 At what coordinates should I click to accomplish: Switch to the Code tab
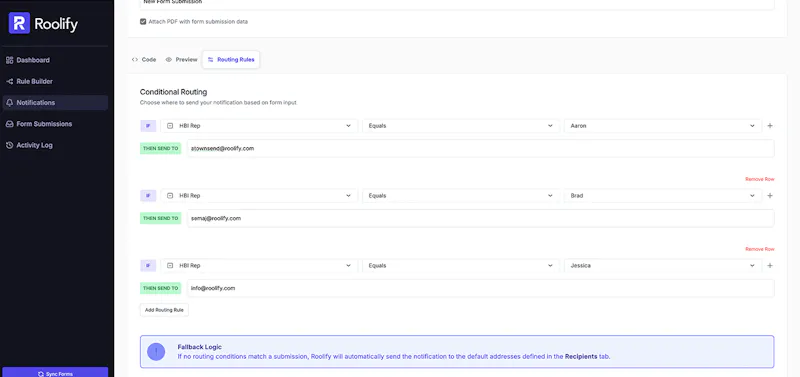pyautogui.click(x=144, y=60)
